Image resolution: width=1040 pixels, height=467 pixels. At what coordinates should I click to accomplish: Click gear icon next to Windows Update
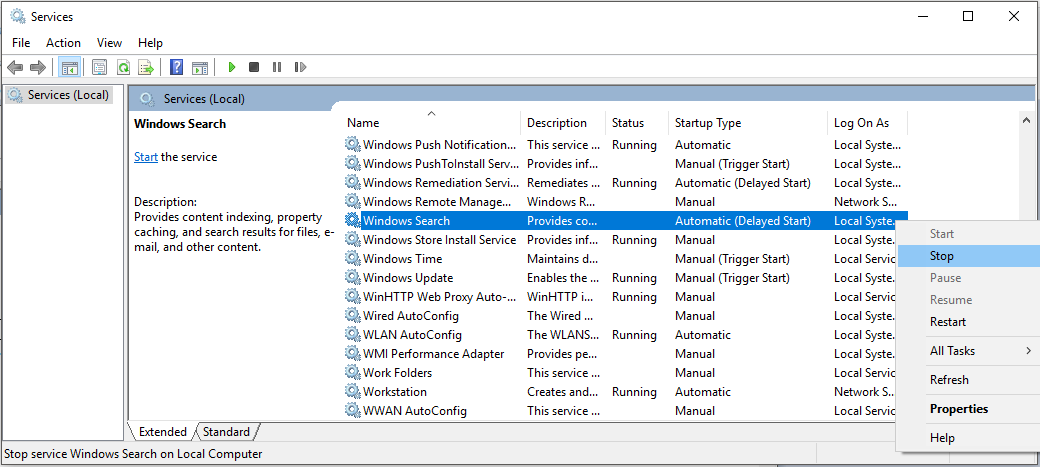[x=353, y=278]
